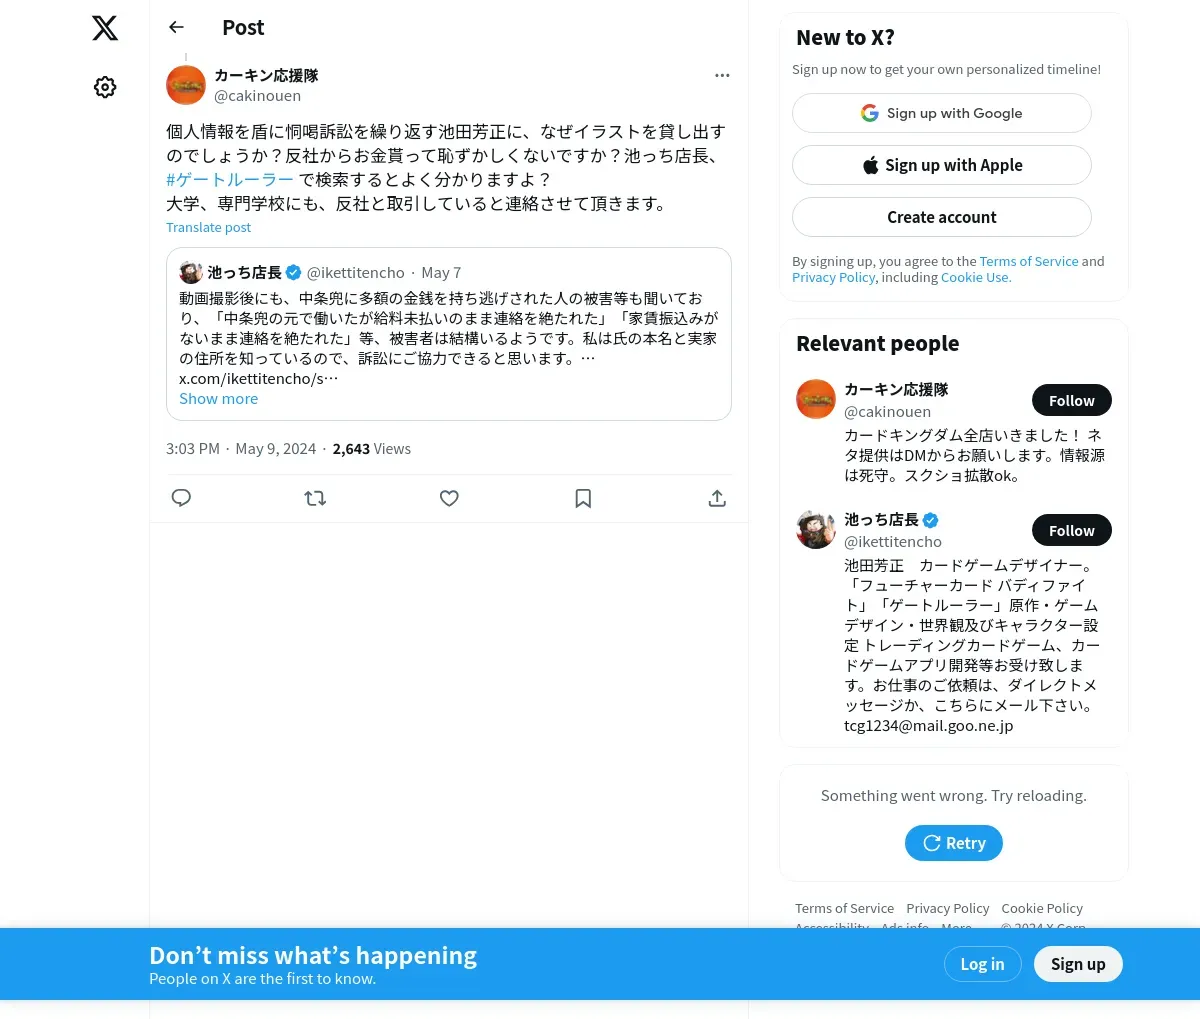Screen dimensions: 1200x1019
Task: Open the post's three-dot more menu
Action: pos(722,75)
